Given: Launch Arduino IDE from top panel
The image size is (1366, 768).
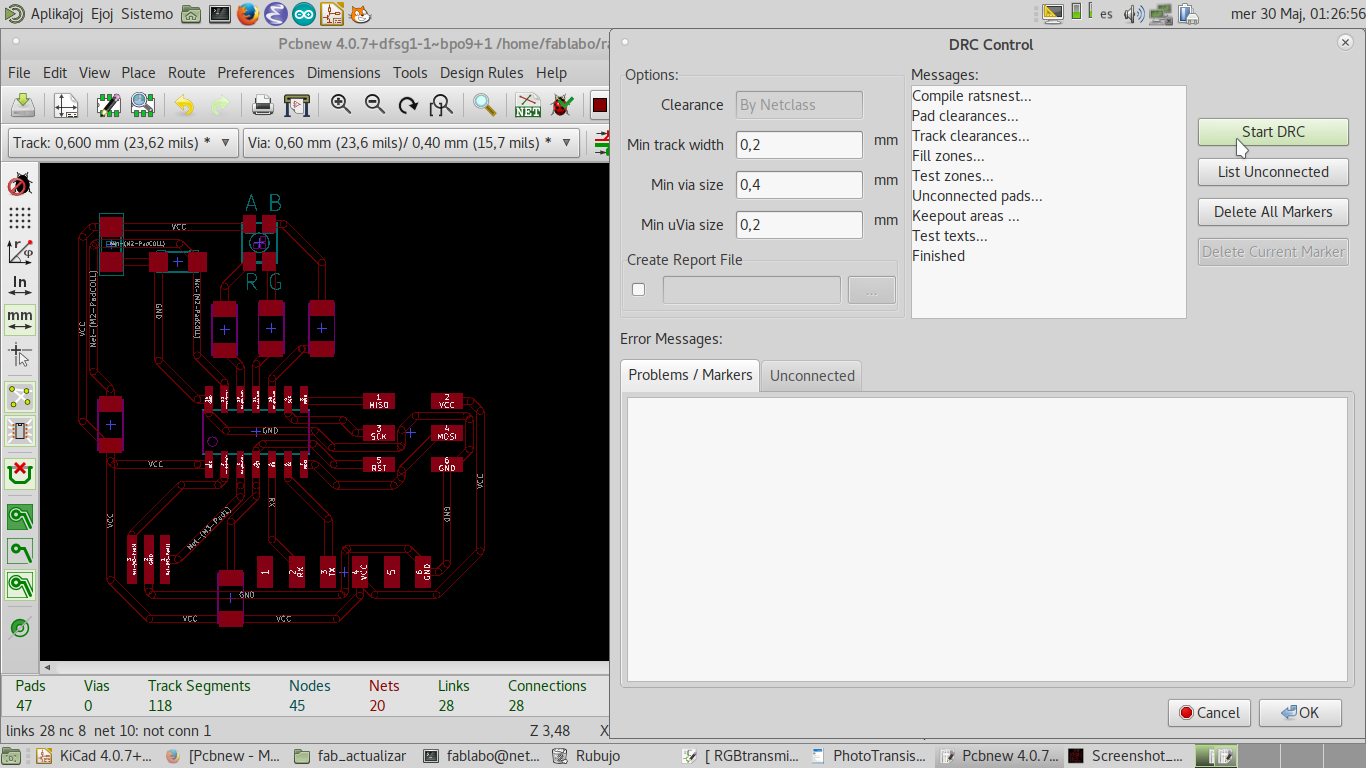Looking at the screenshot, I should [304, 14].
